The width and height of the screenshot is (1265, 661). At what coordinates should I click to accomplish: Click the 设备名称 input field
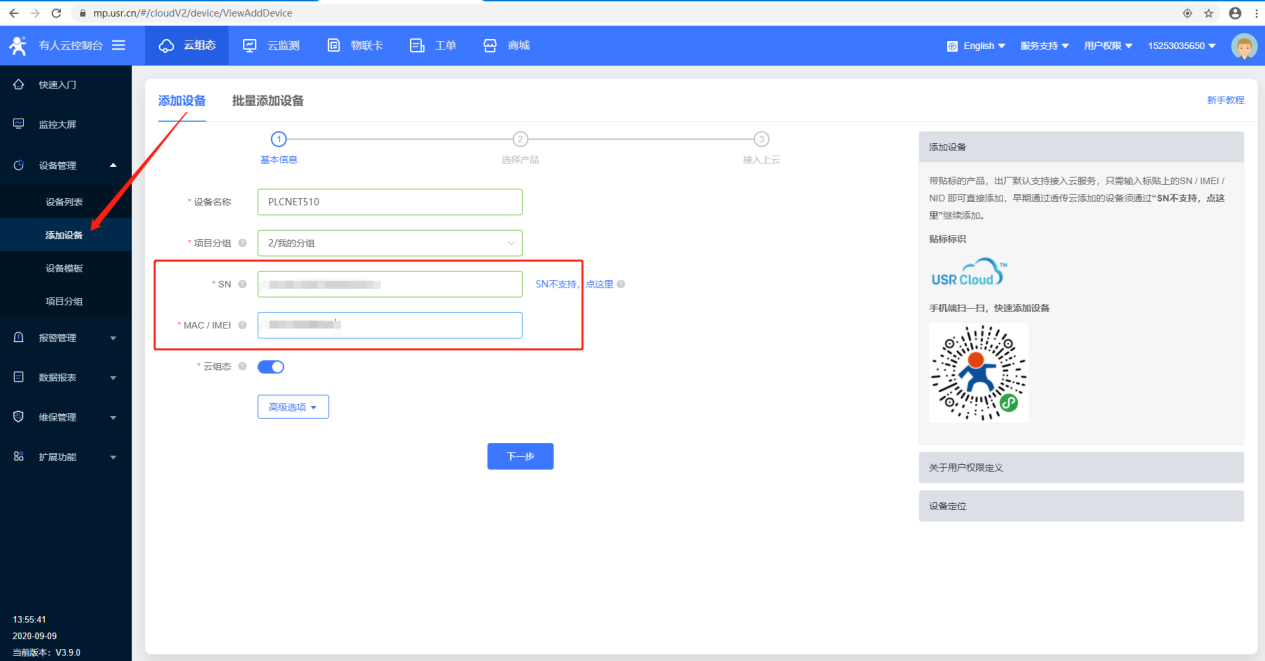[389, 202]
